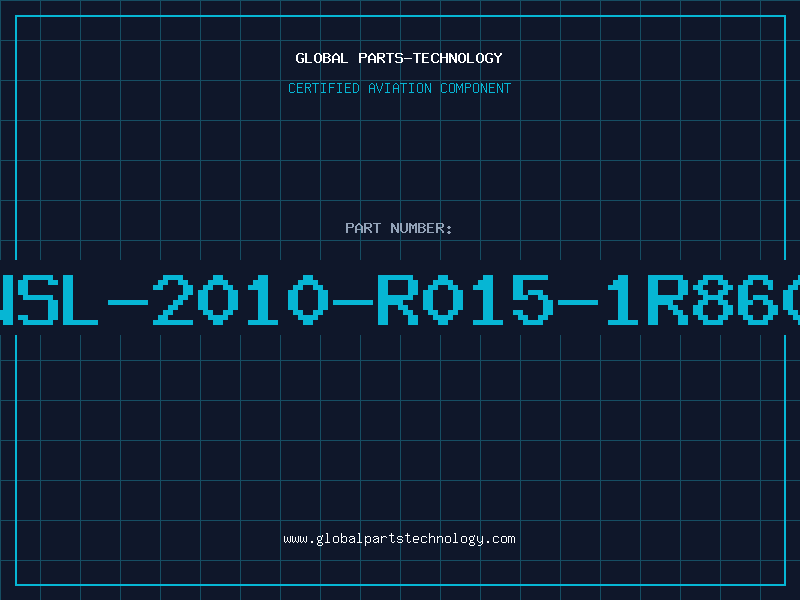Click the word PART in the label

(362, 229)
